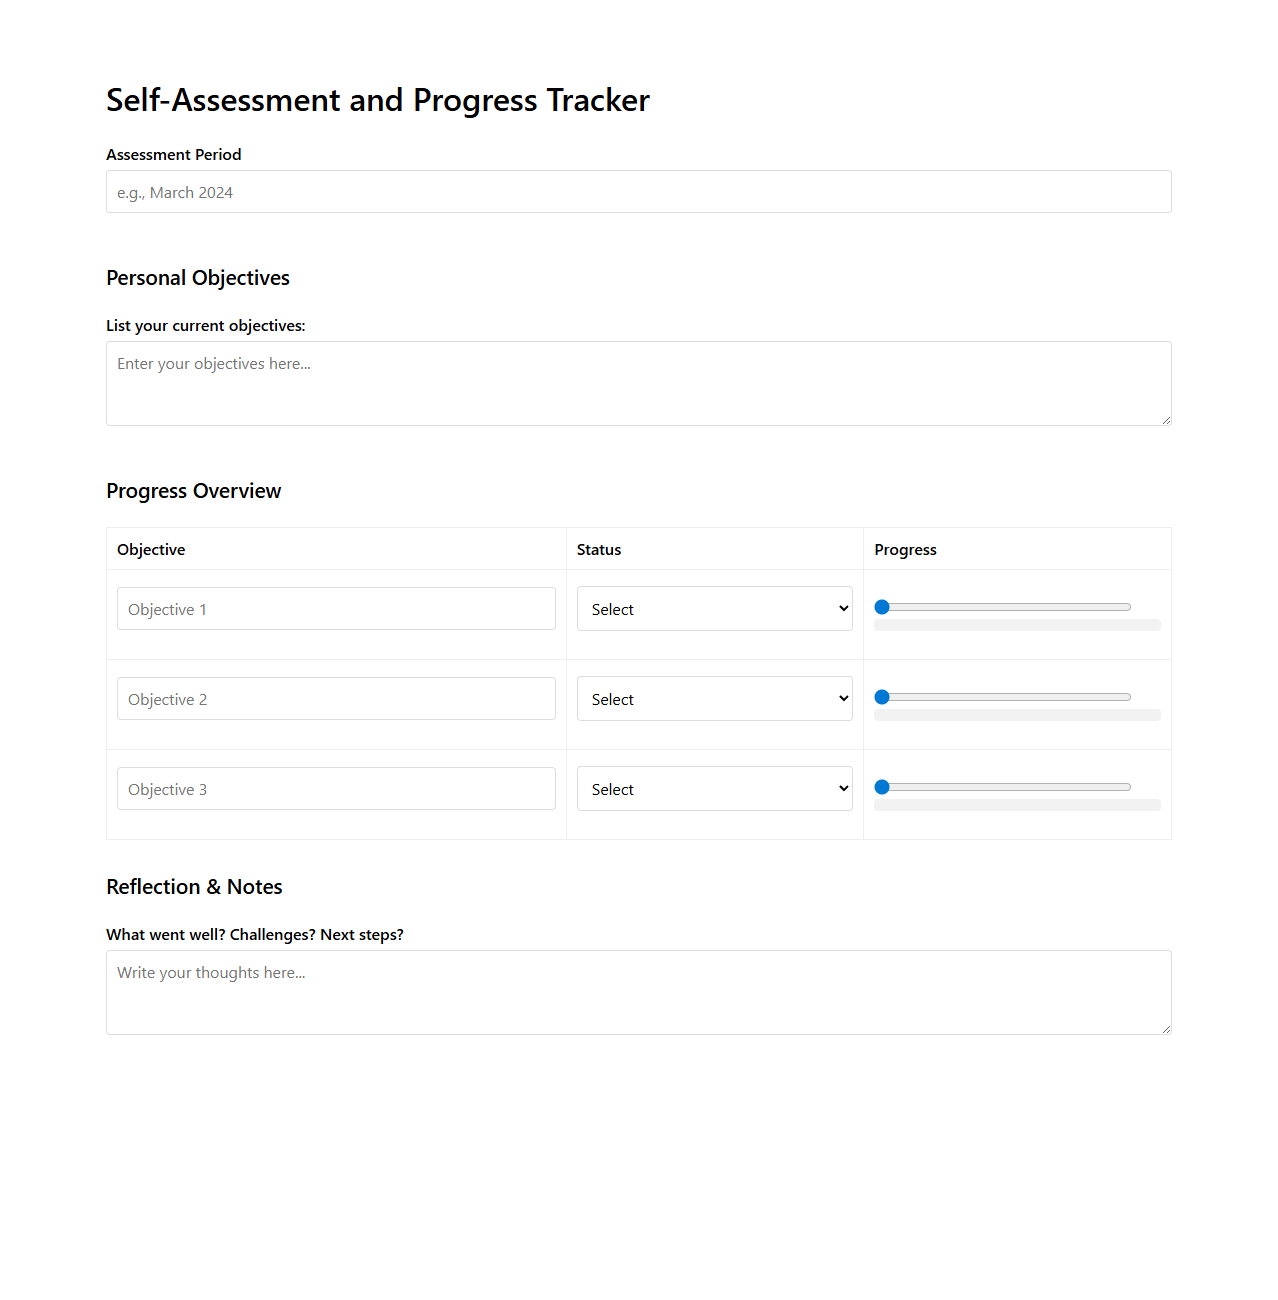Click the List your current objectives label
Image resolution: width=1278 pixels, height=1300 pixels.
pos(206,325)
